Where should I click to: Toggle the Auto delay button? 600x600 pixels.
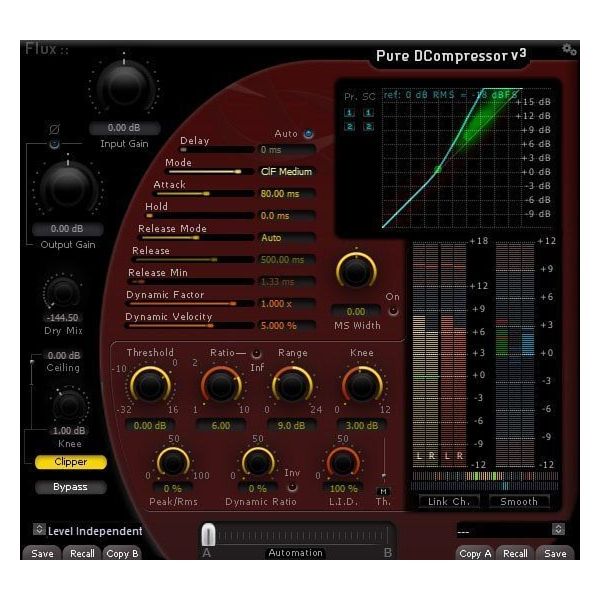pyautogui.click(x=308, y=134)
